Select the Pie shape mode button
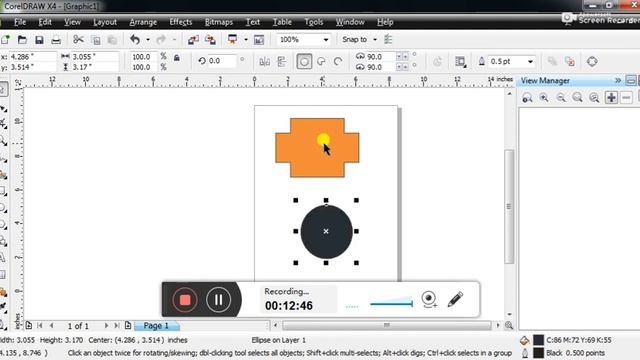The width and height of the screenshot is (640, 360). point(321,62)
